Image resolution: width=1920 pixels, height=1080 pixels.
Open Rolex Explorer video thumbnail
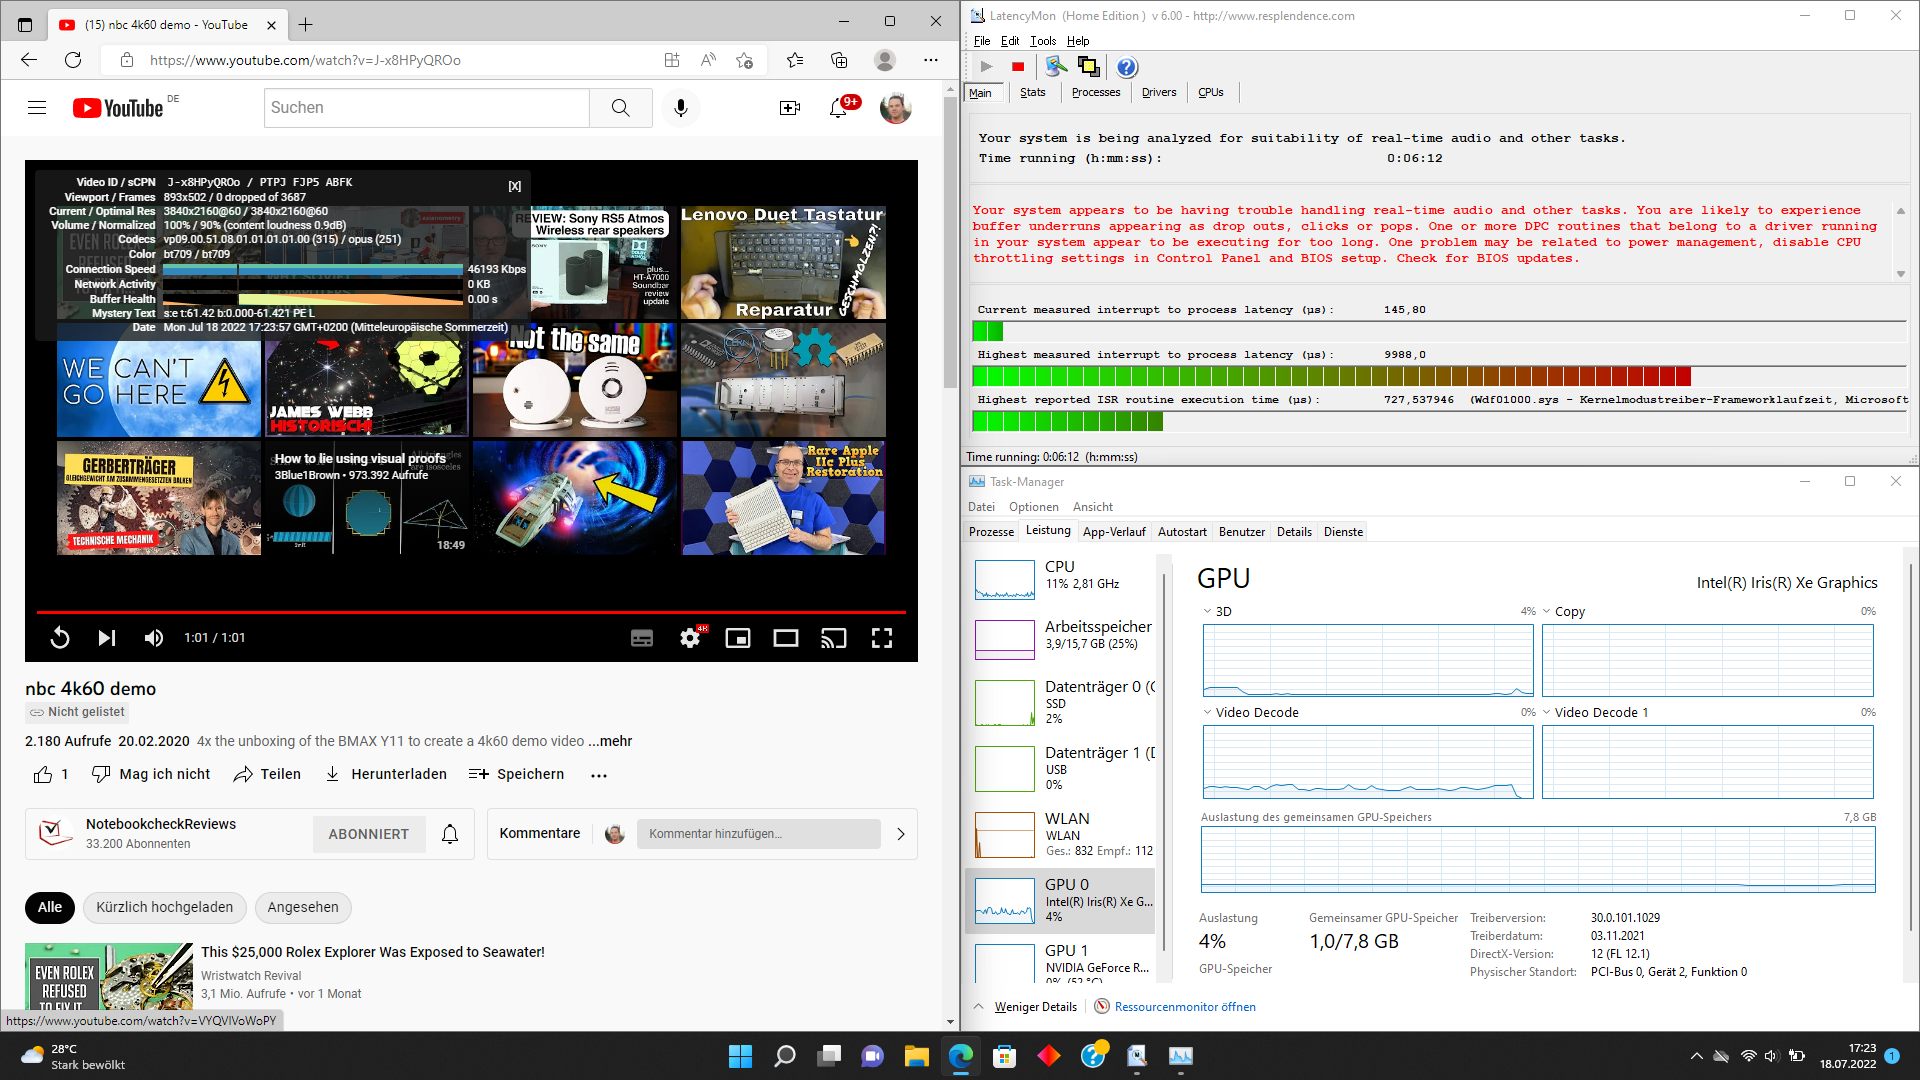tap(109, 975)
